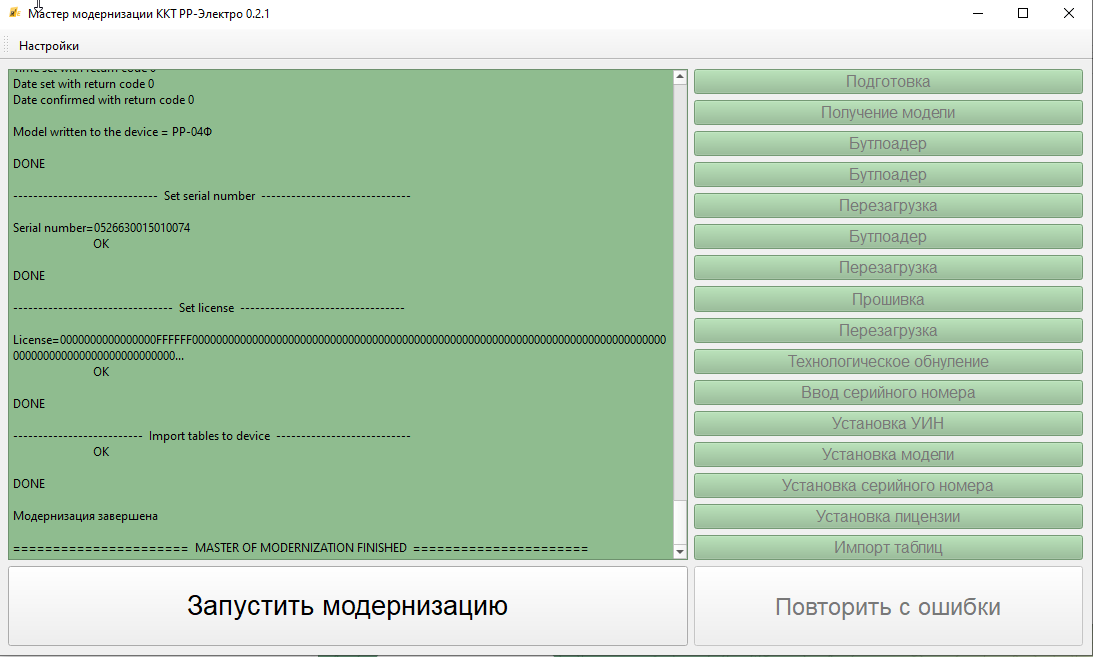This screenshot has height=657, width=1093.
Task: Maximize the Мастер модернизации window
Action: point(1023,14)
